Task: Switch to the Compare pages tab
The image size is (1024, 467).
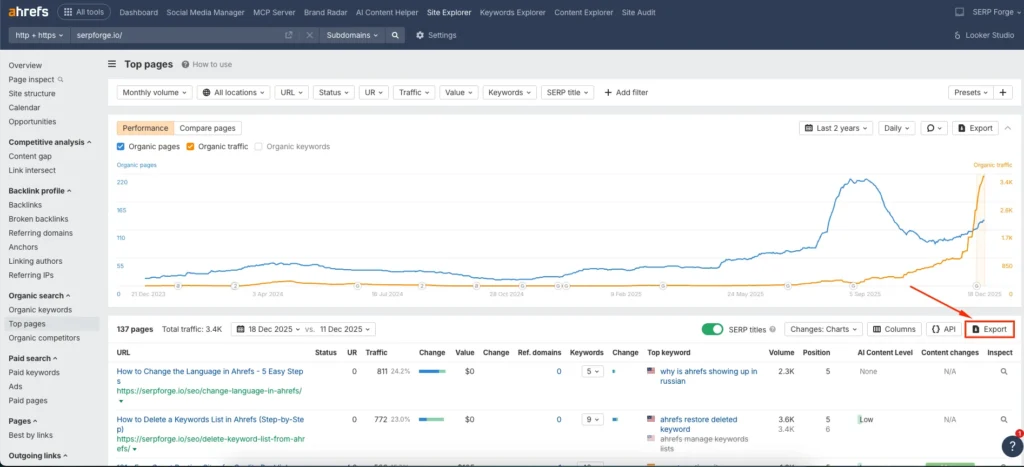Action: 207,128
